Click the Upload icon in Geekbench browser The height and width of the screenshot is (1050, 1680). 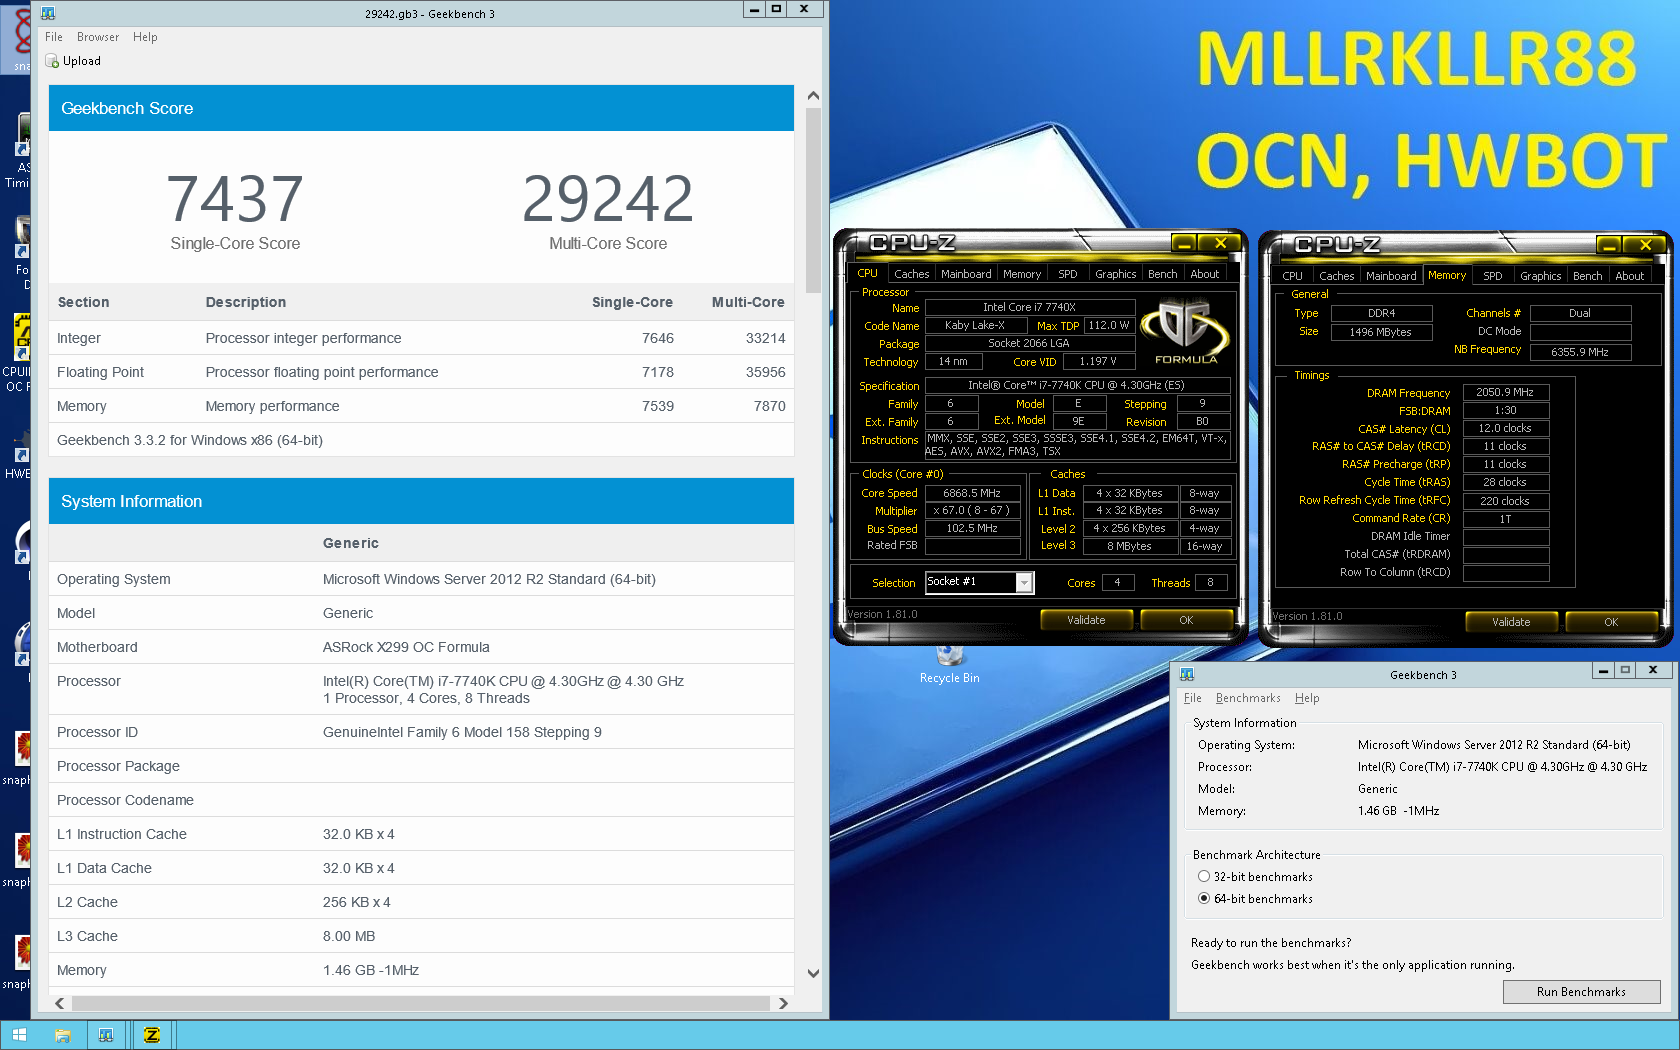[x=52, y=61]
